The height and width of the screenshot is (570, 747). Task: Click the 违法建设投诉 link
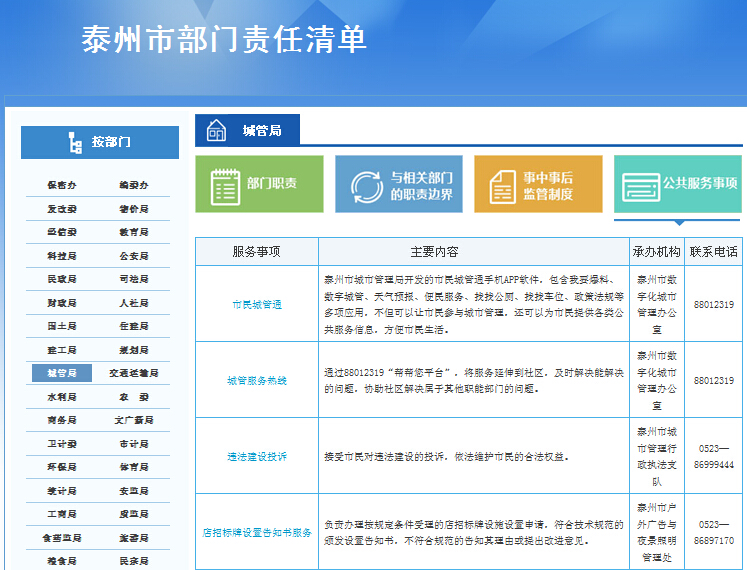coord(256,456)
